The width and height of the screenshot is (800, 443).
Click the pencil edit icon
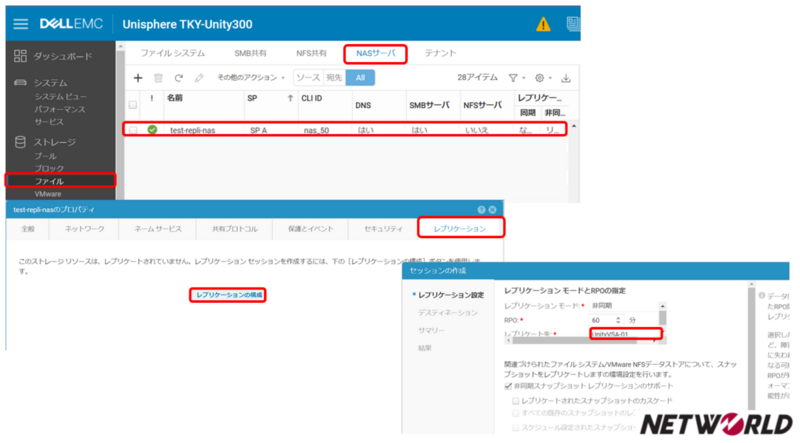point(199,78)
